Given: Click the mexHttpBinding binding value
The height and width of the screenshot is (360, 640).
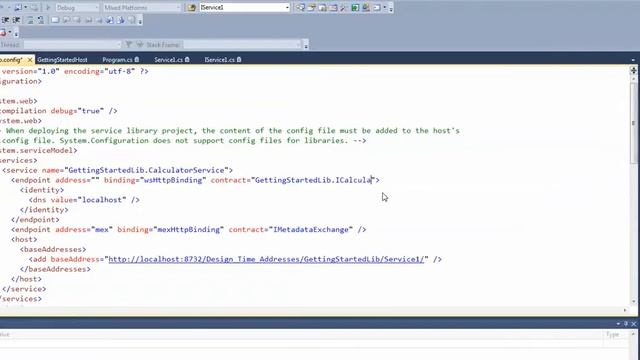Looking at the screenshot, I should [189, 229].
